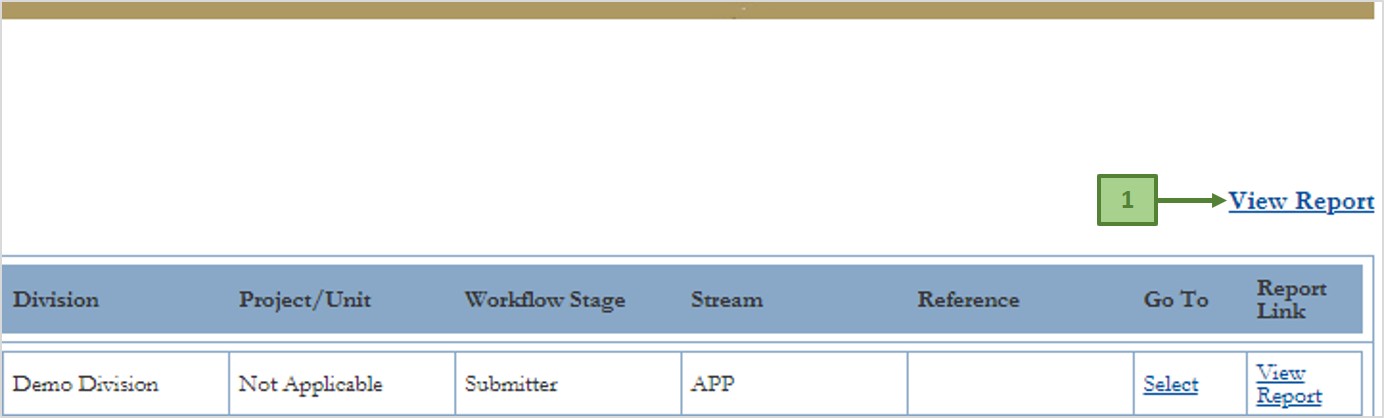Open View Report in the Demo Division row

pyautogui.click(x=1288, y=385)
